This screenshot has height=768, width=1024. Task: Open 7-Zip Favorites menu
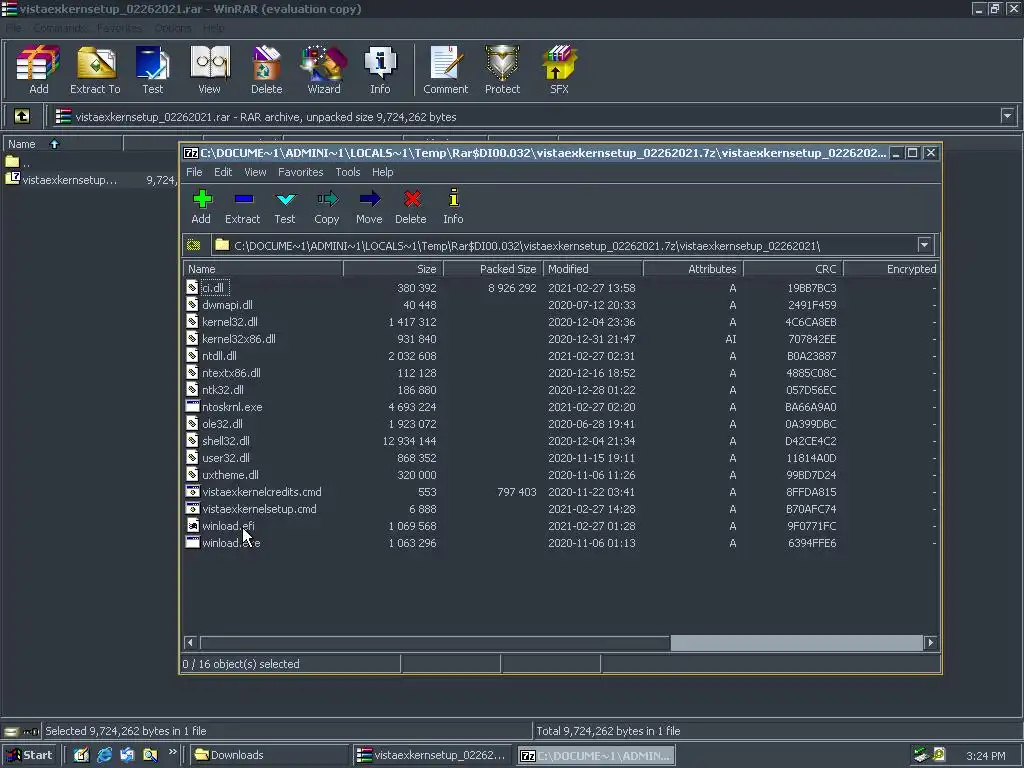click(x=300, y=172)
